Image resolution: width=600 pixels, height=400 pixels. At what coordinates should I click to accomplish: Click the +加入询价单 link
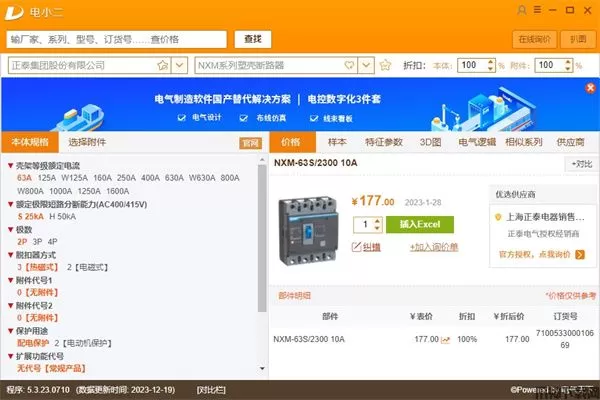point(434,248)
